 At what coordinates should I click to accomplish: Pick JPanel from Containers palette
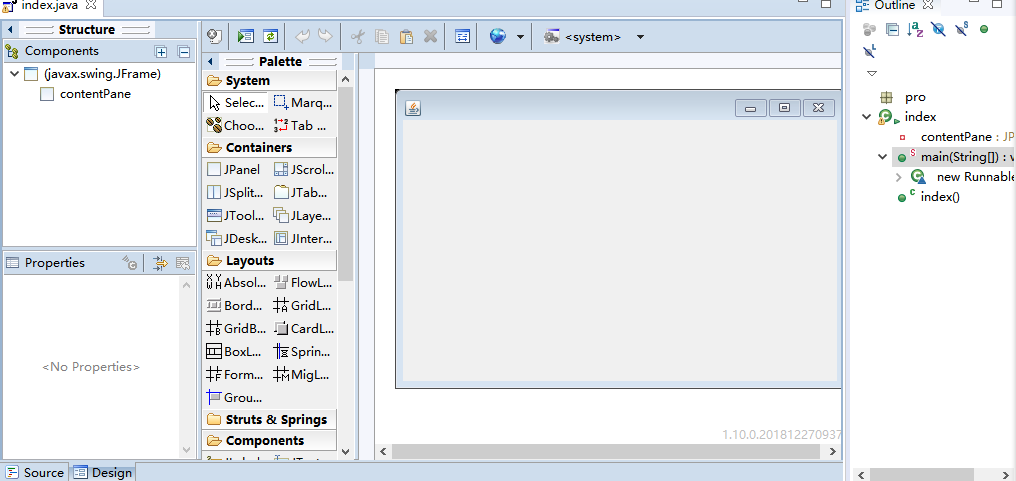236,170
